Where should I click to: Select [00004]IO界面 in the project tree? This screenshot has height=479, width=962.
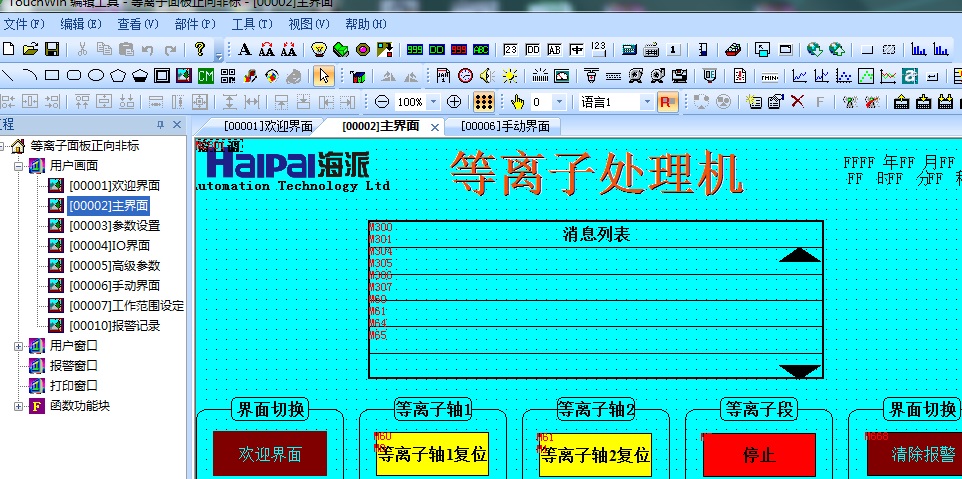(109, 245)
